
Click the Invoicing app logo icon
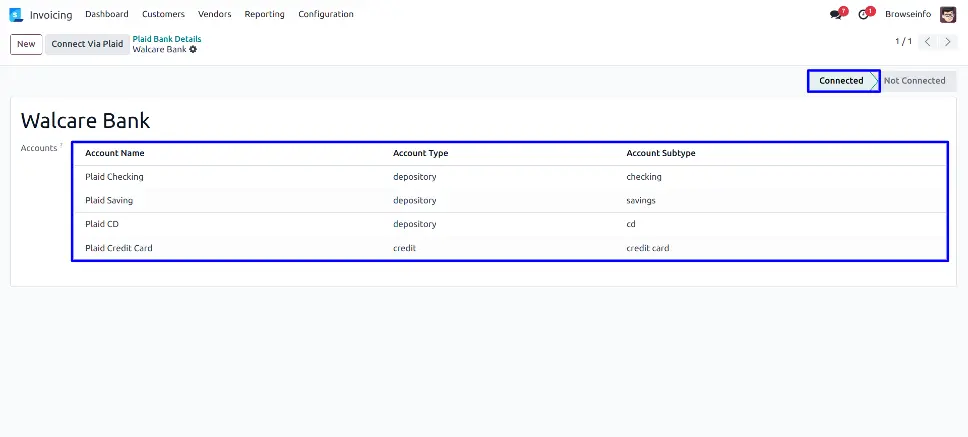[x=16, y=15]
